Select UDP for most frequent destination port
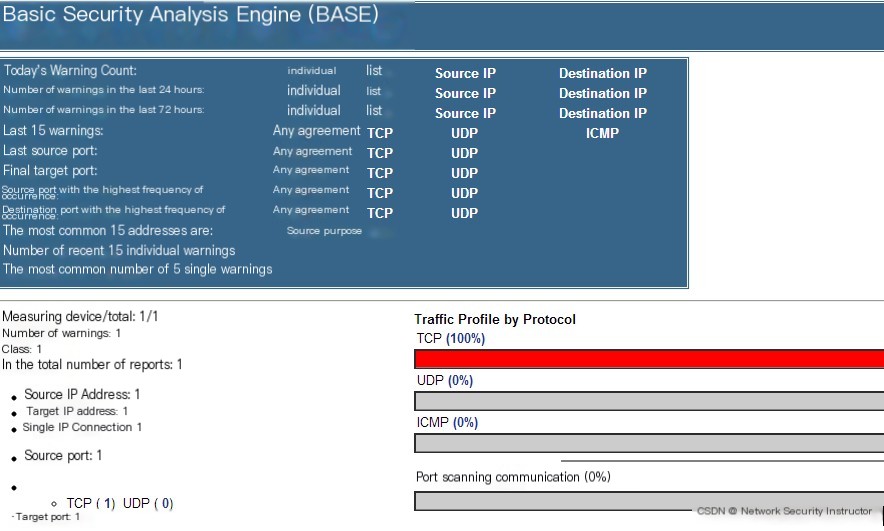Screen dimensions: 884x531 pyautogui.click(x=465, y=213)
